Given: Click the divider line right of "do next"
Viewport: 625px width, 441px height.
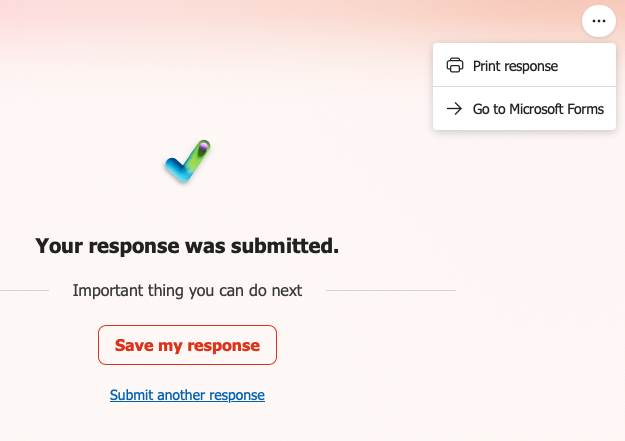Looking at the screenshot, I should [x=390, y=291].
